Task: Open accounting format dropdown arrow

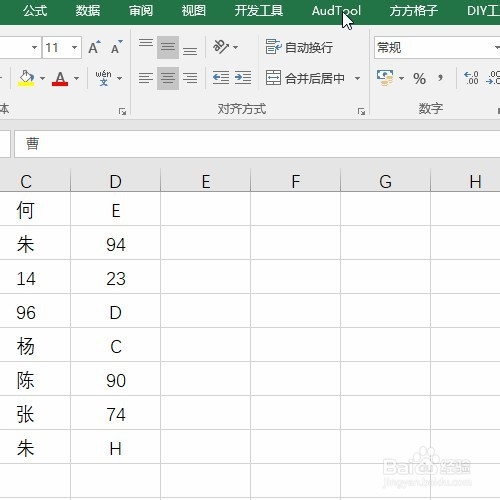Action: click(x=401, y=78)
